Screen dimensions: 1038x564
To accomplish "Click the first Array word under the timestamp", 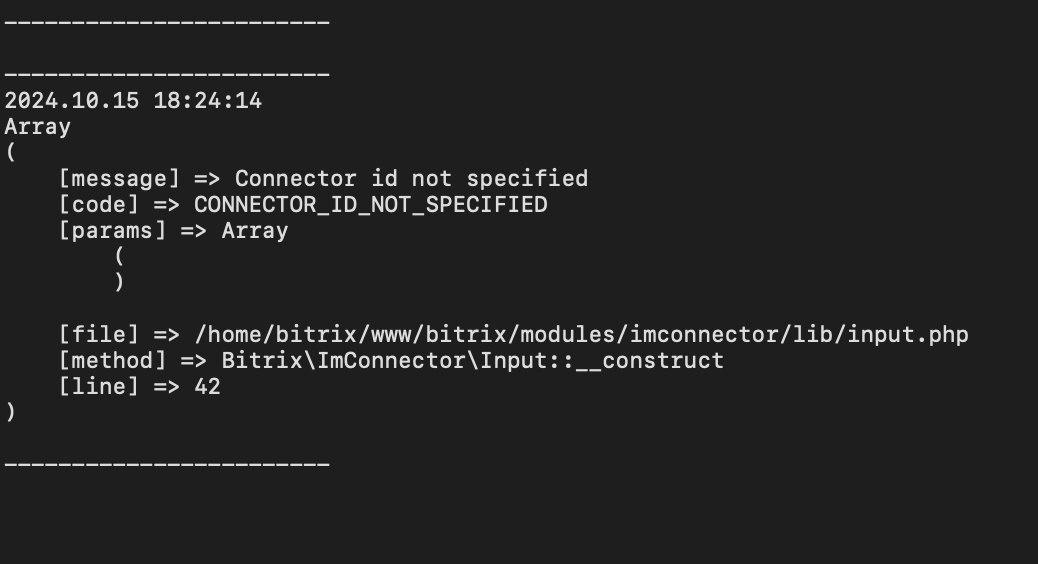I will click(x=38, y=127).
